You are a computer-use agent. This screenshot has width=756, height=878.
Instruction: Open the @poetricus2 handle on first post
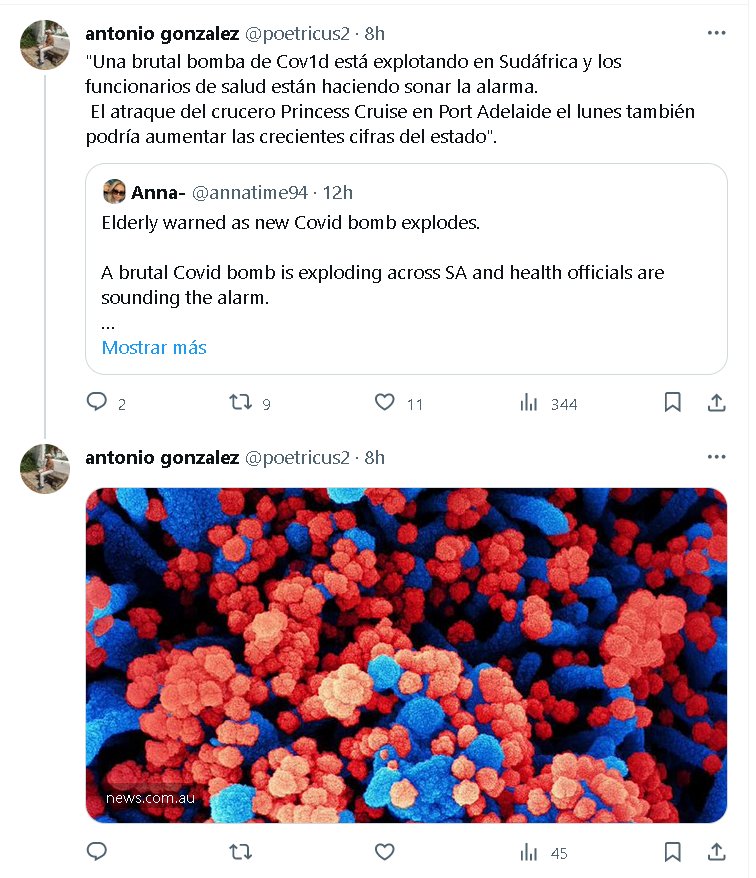pyautogui.click(x=297, y=34)
